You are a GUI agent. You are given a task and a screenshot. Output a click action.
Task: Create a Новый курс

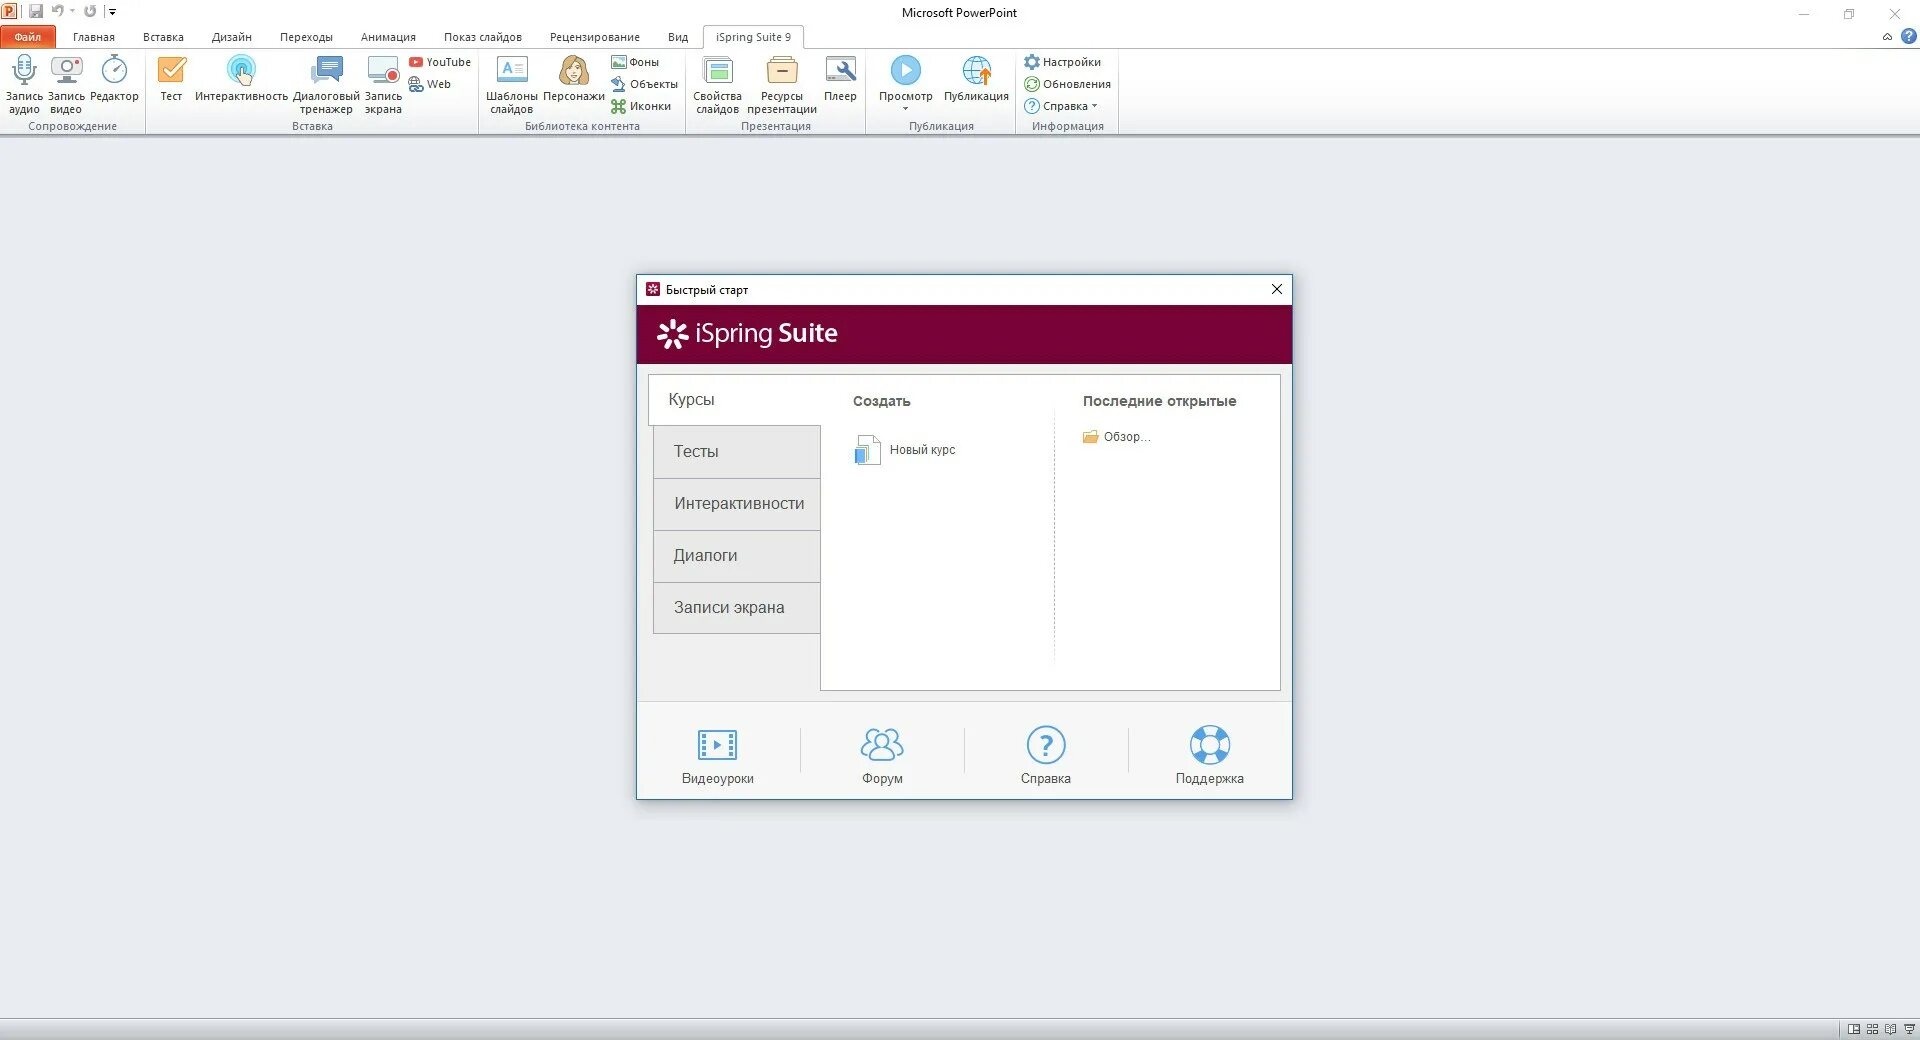click(905, 450)
